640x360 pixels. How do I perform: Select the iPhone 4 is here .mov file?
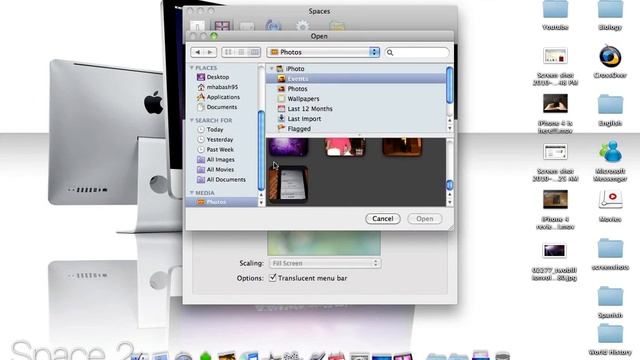(555, 113)
